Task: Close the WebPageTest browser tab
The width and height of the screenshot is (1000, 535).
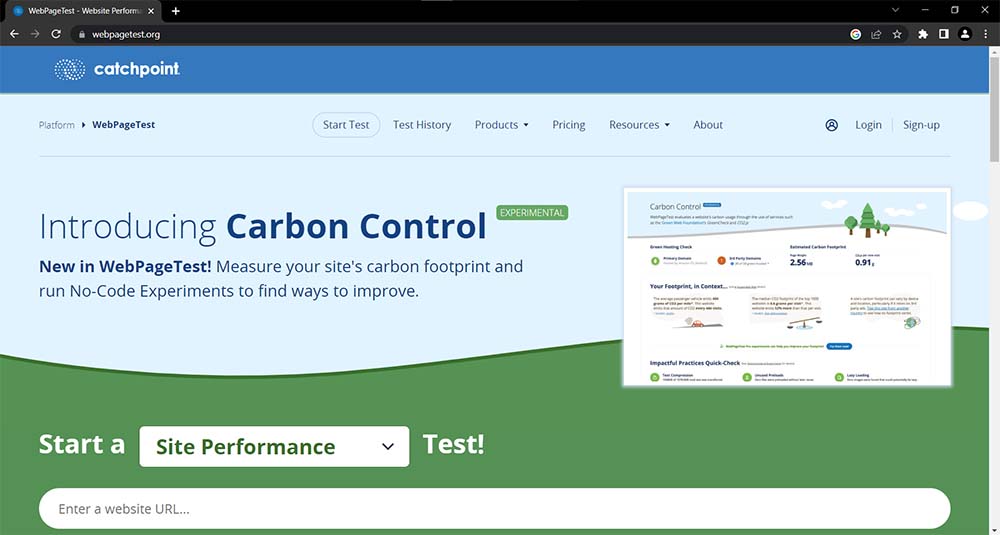Action: point(151,11)
